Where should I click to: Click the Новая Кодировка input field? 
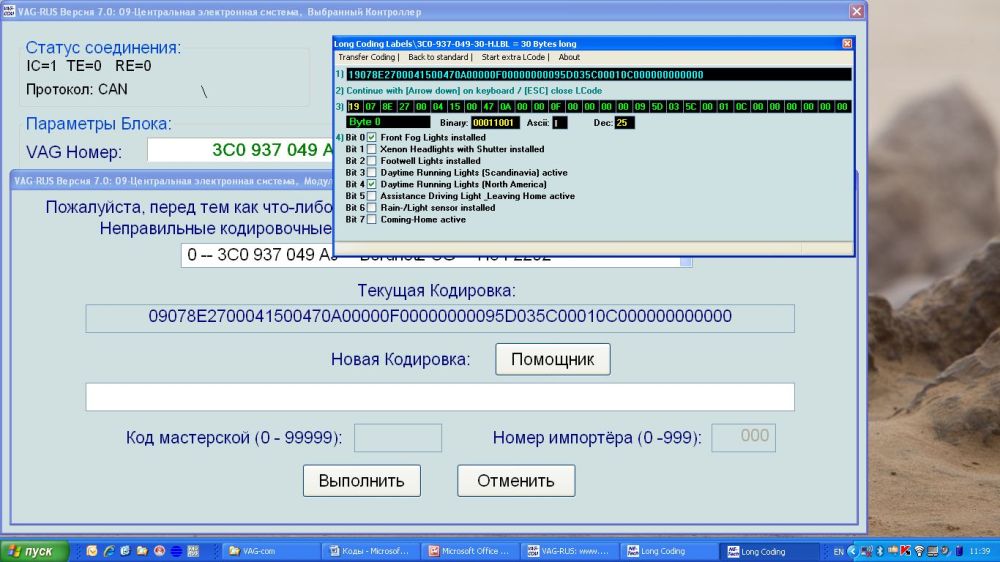click(x=439, y=397)
